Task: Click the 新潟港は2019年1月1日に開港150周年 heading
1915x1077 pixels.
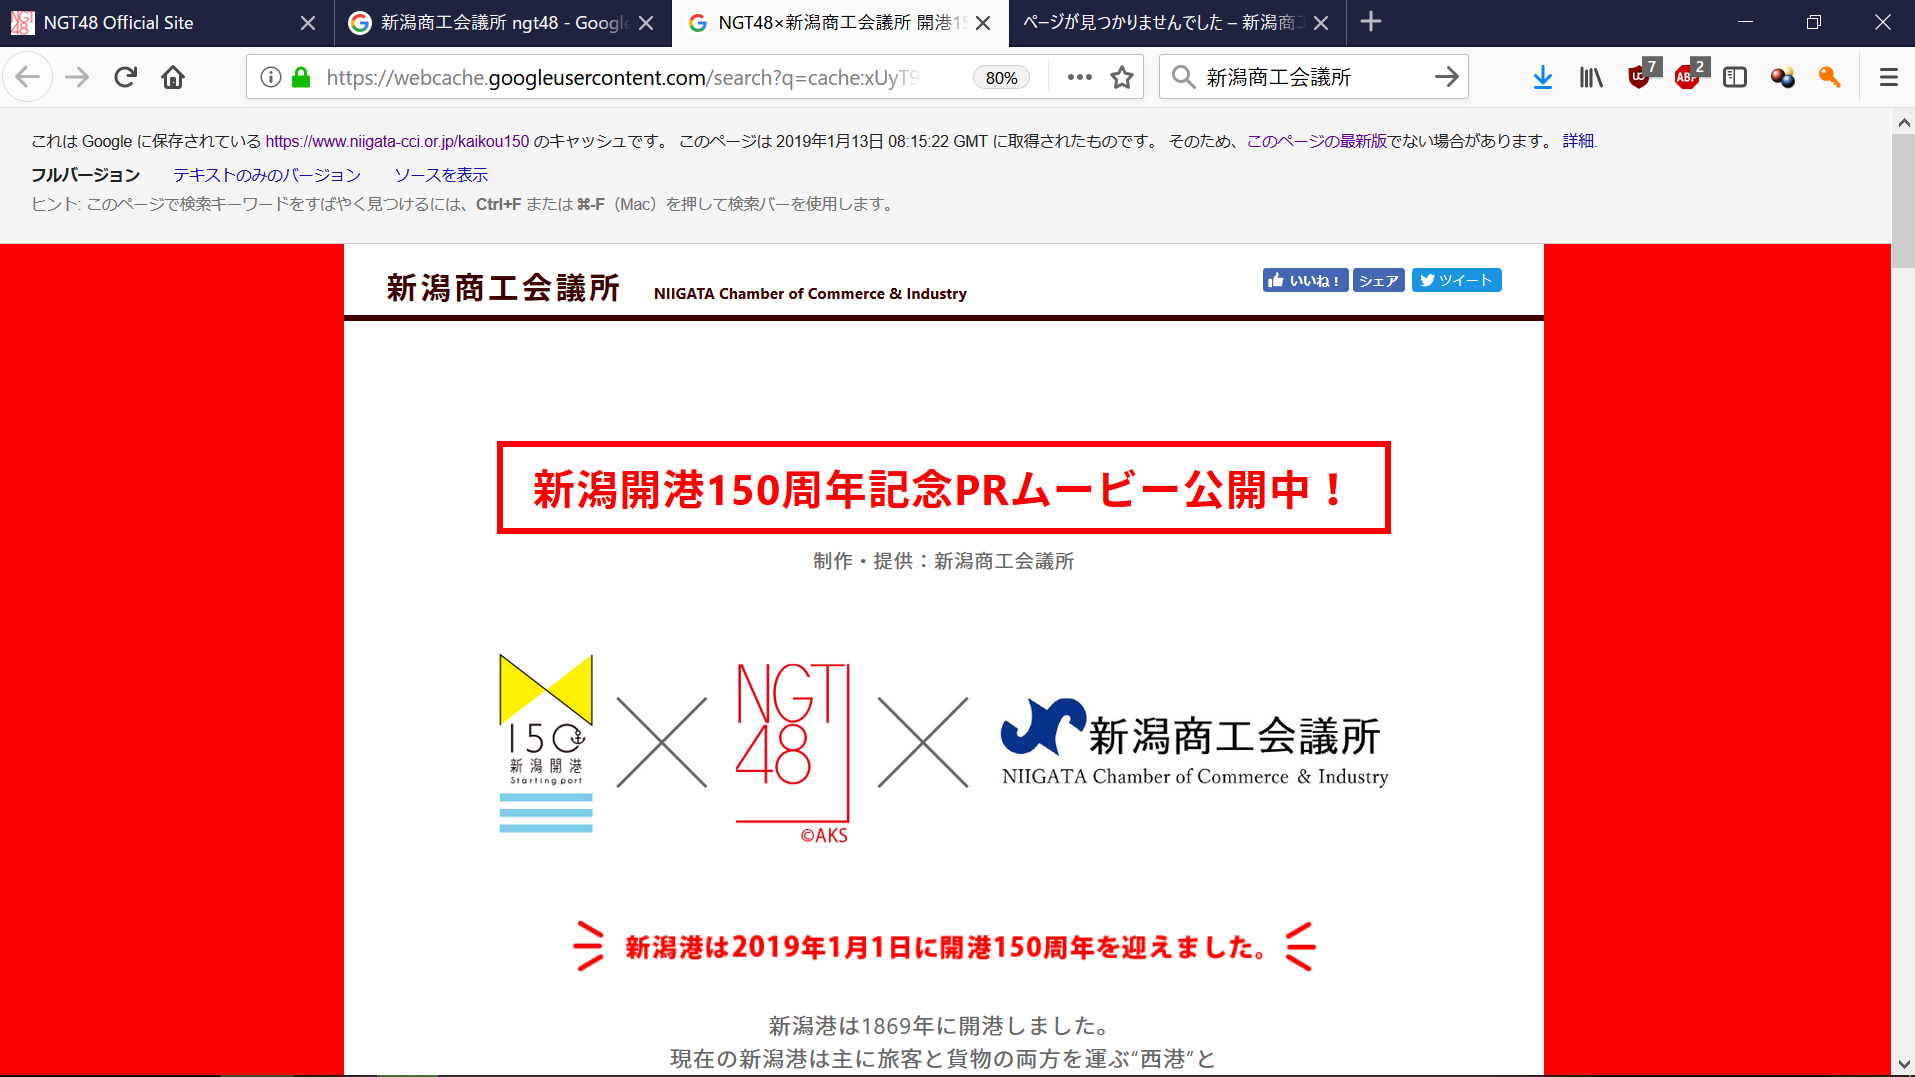Action: point(945,946)
